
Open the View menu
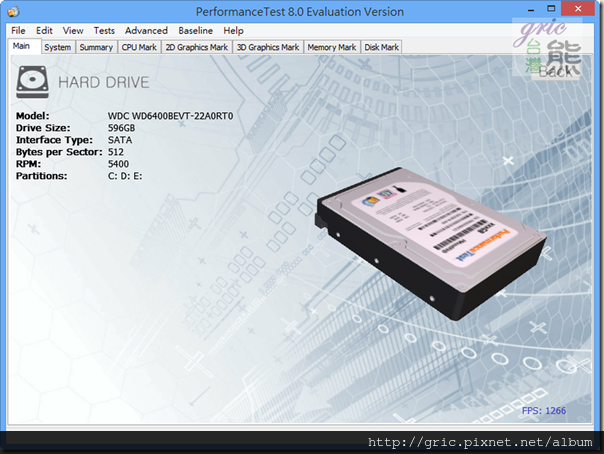(73, 30)
